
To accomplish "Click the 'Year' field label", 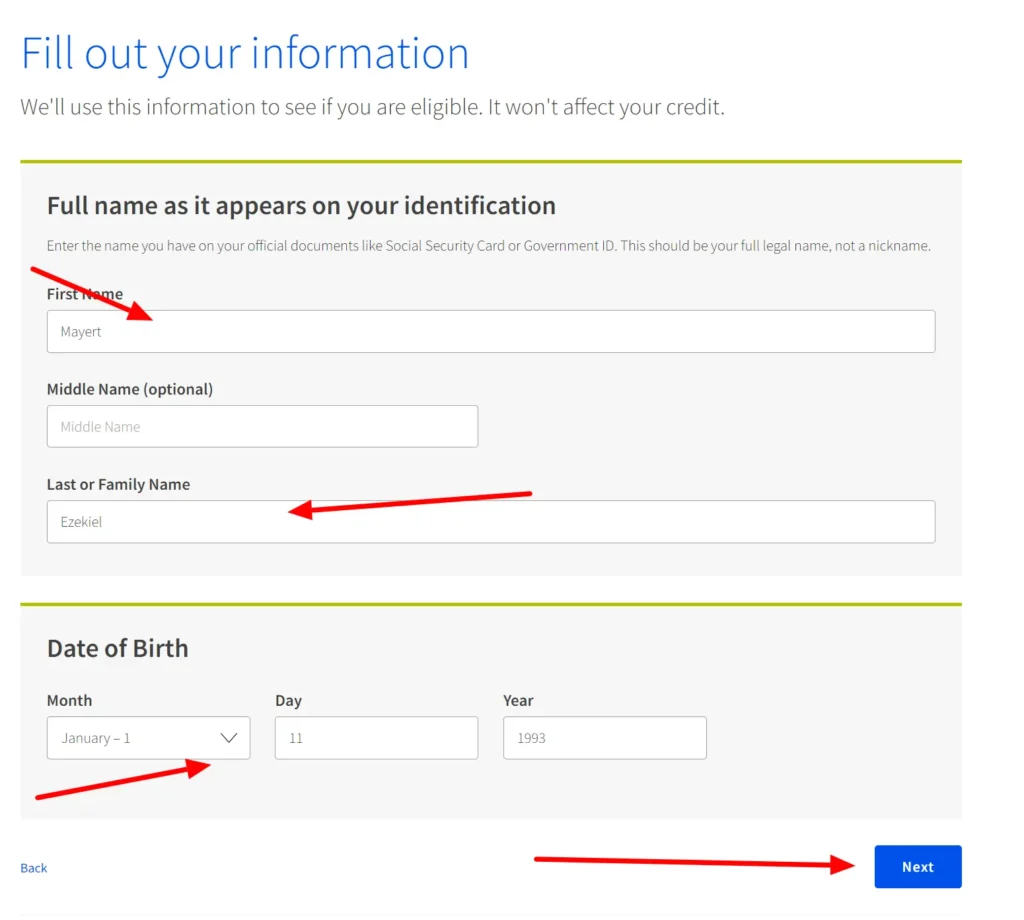I will coord(518,701).
